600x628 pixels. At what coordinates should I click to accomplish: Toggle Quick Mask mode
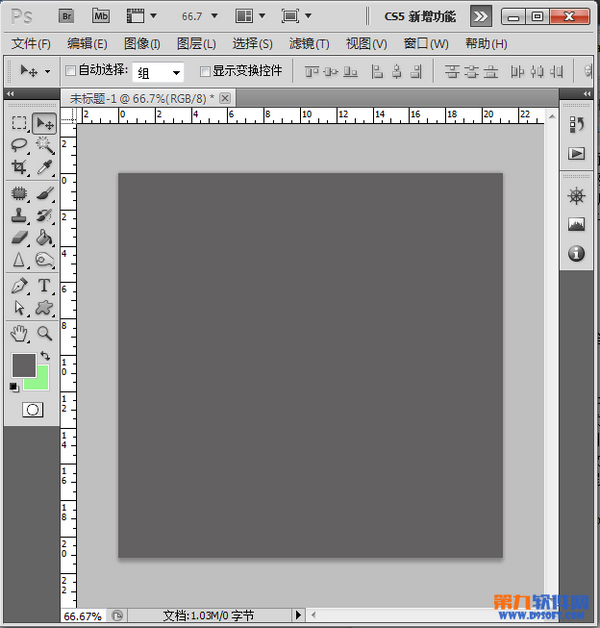pyautogui.click(x=32, y=410)
